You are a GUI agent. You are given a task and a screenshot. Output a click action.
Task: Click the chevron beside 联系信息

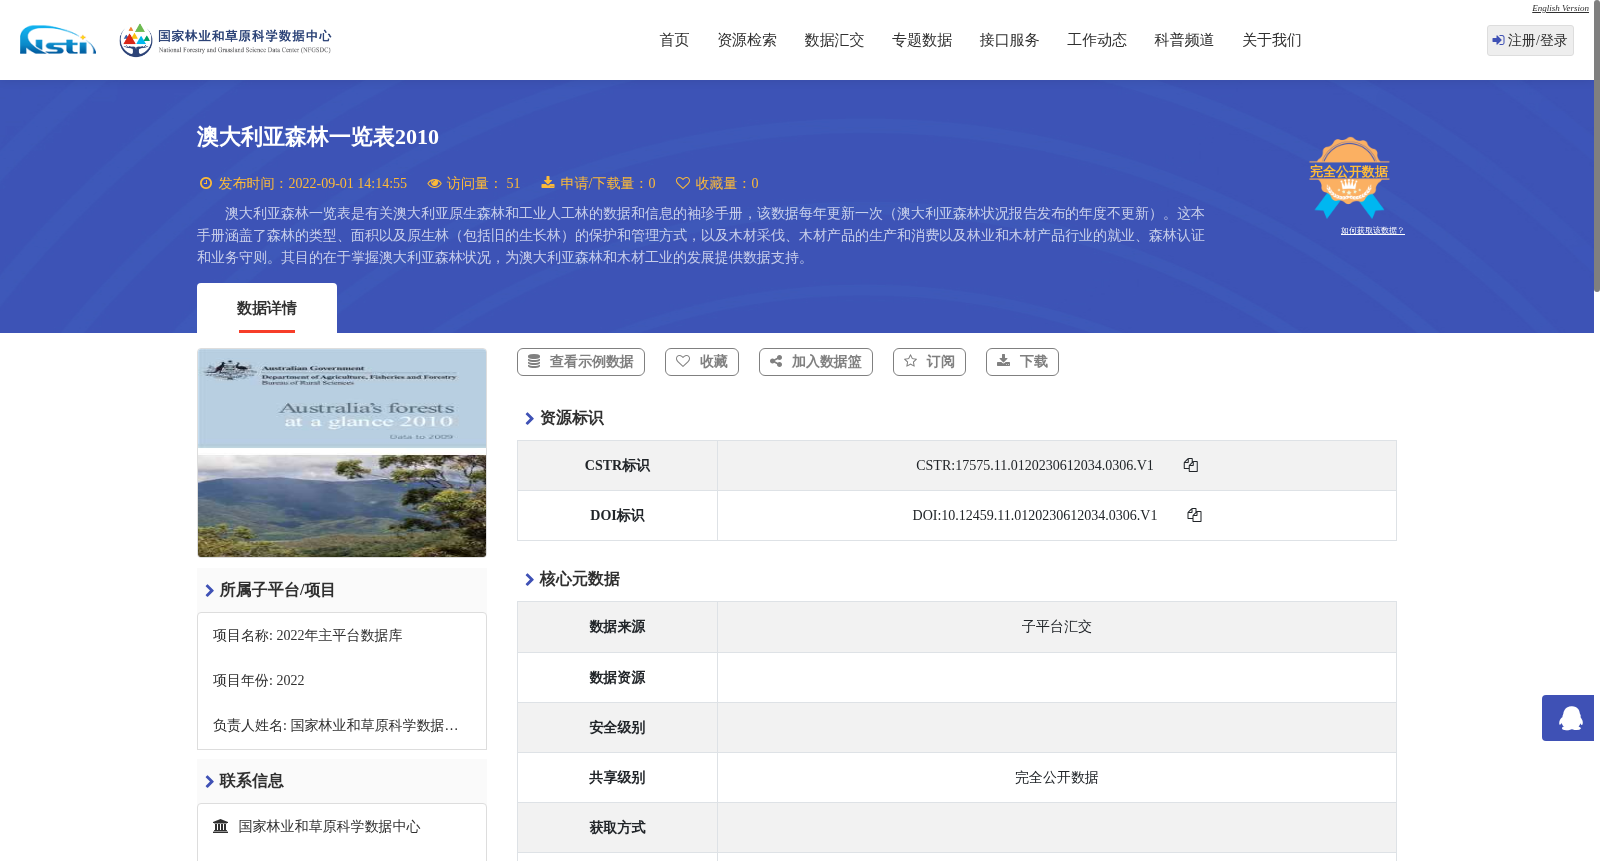click(209, 781)
